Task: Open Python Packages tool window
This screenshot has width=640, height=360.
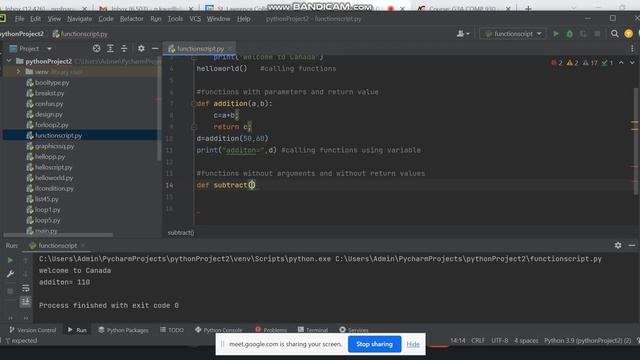Action: (123, 330)
